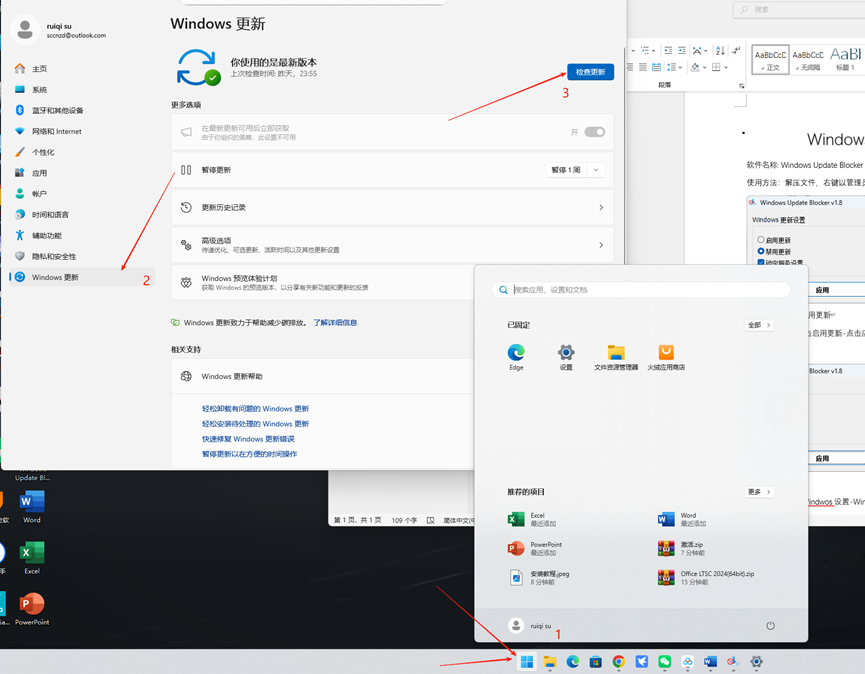865x674 pixels.
Task: Click the power icon in Start menu
Action: [770, 626]
